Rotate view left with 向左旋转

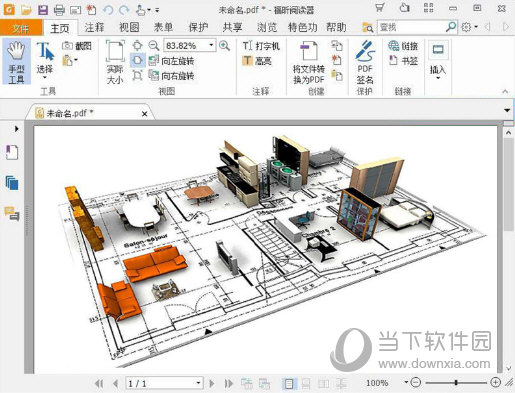click(x=172, y=61)
